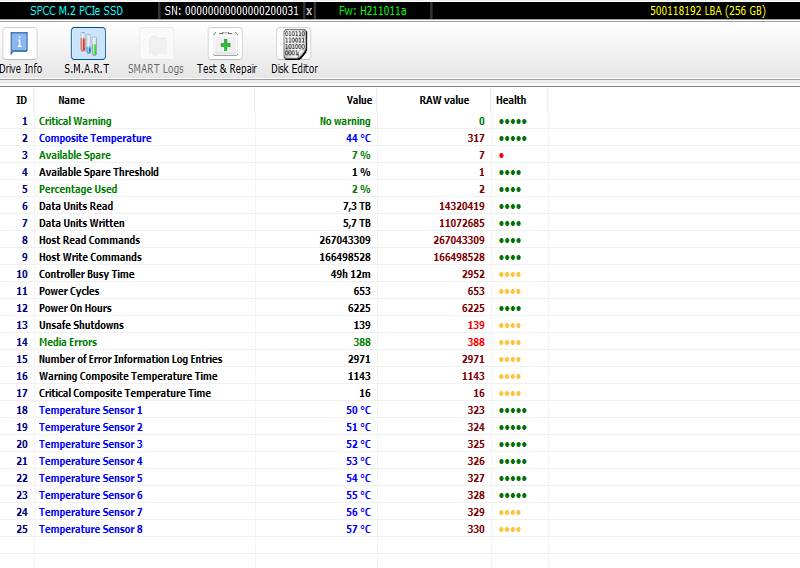The image size is (800, 568).
Task: Select the Temperature Sensor 8 row
Action: [x=90, y=529]
